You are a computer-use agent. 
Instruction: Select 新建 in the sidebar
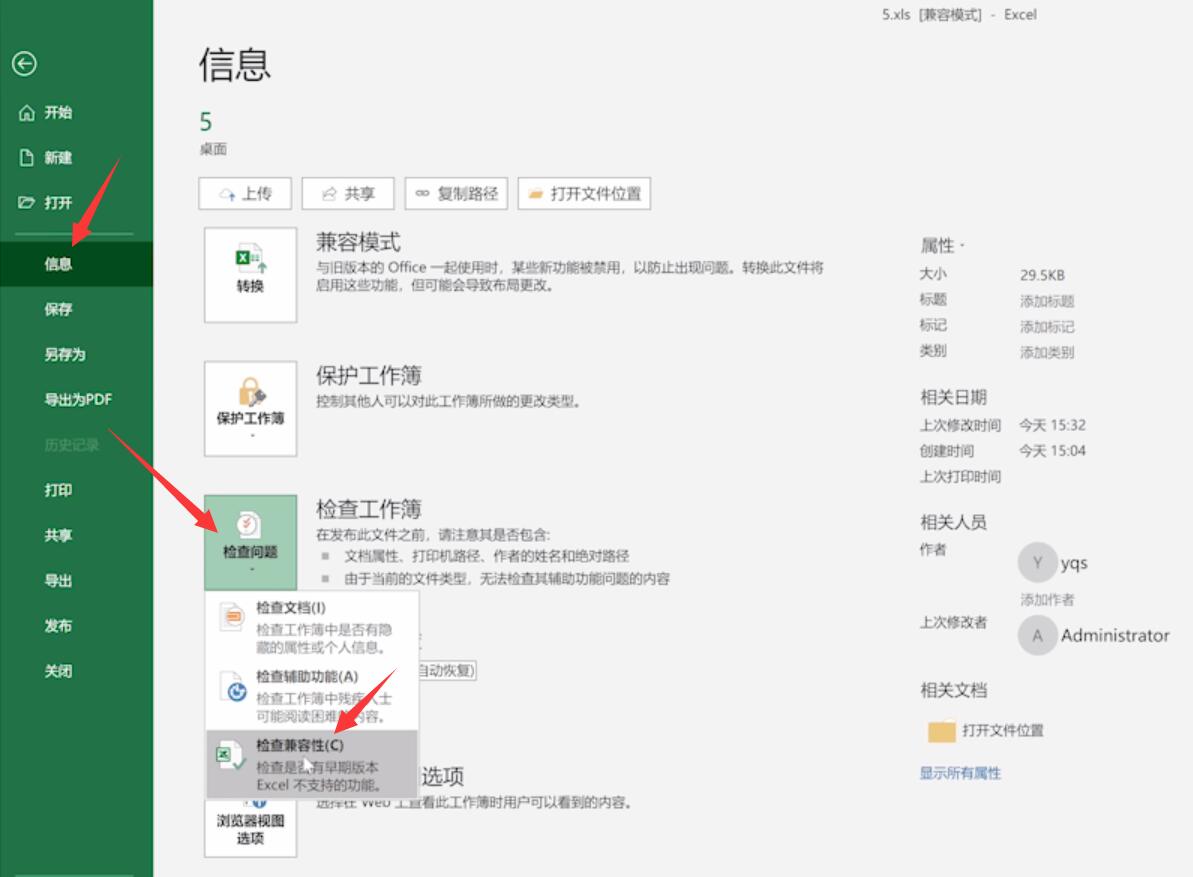pyautogui.click(x=46, y=157)
